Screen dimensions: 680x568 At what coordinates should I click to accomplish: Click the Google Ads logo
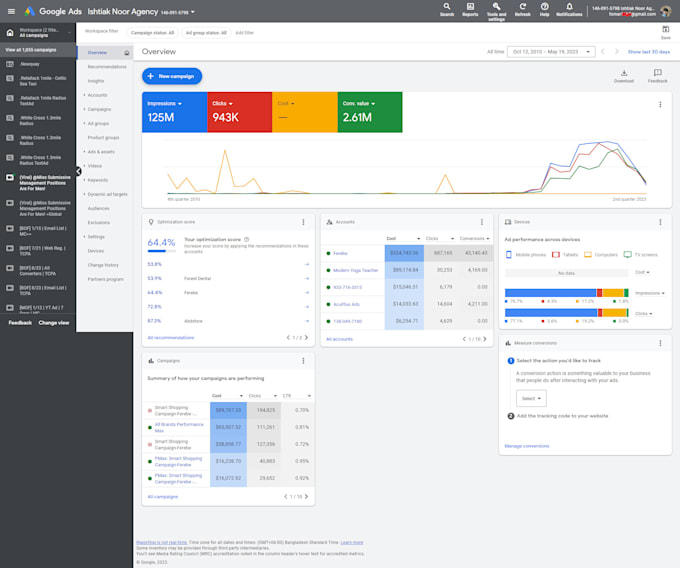(53, 11)
